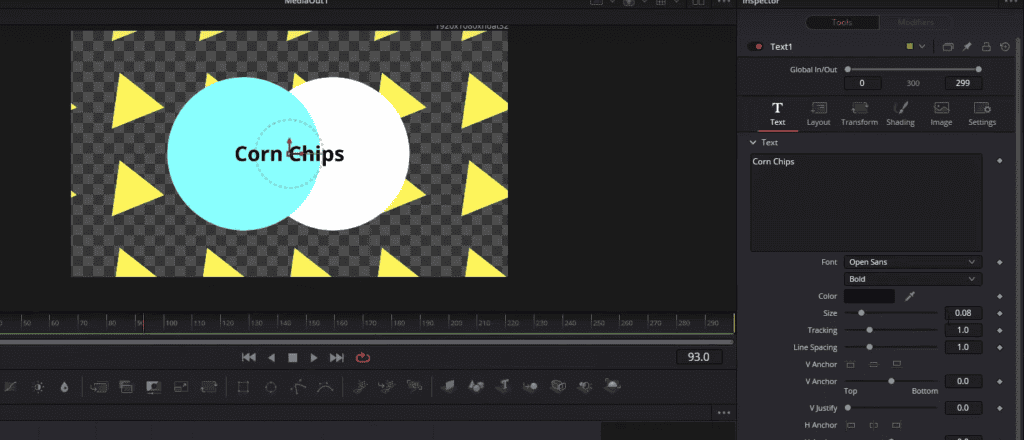Image resolution: width=1024 pixels, height=440 pixels.
Task: Add a Matte Control node from toolbar
Action: 153,387
